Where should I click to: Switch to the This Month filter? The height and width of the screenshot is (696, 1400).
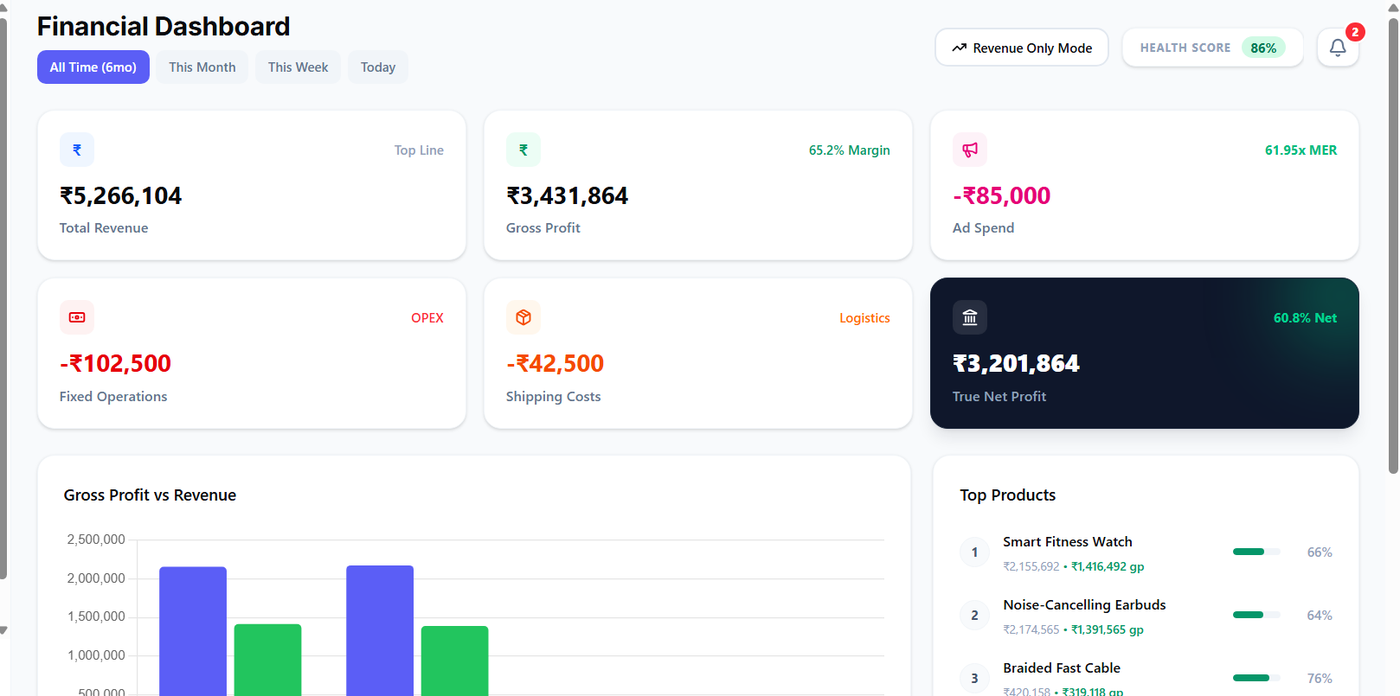coord(202,67)
